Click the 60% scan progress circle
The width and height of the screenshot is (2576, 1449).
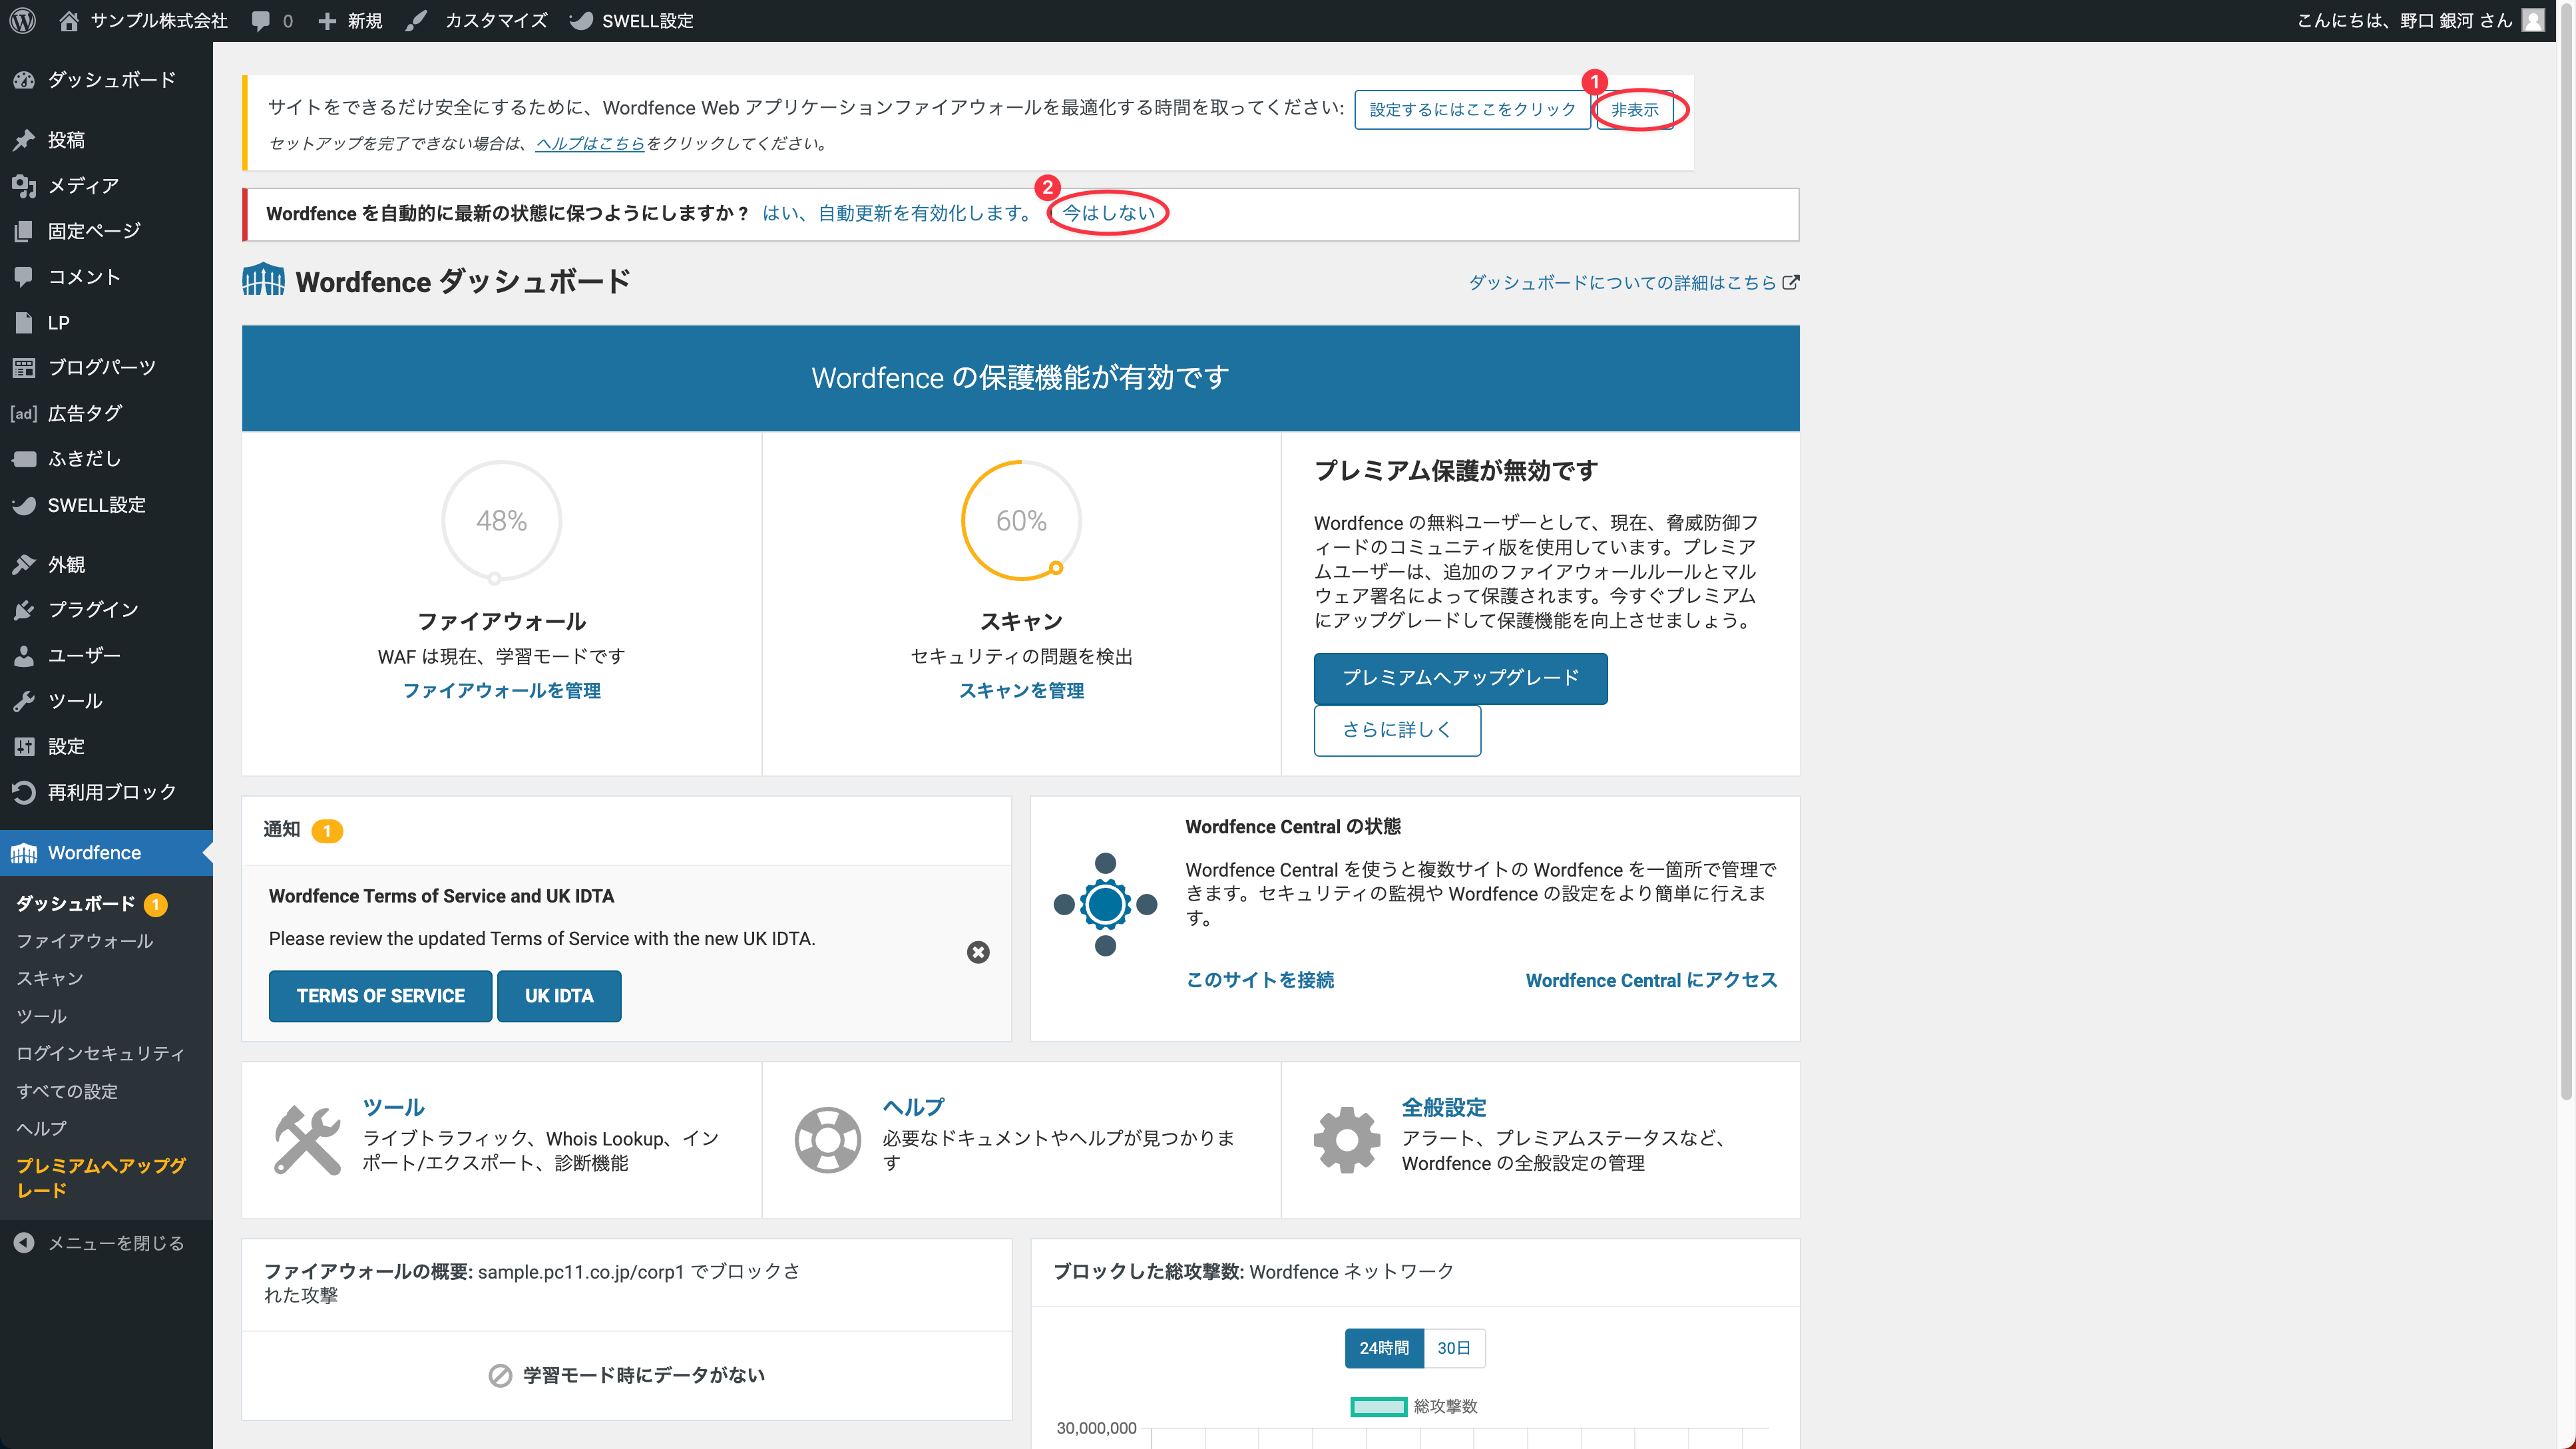click(1021, 520)
